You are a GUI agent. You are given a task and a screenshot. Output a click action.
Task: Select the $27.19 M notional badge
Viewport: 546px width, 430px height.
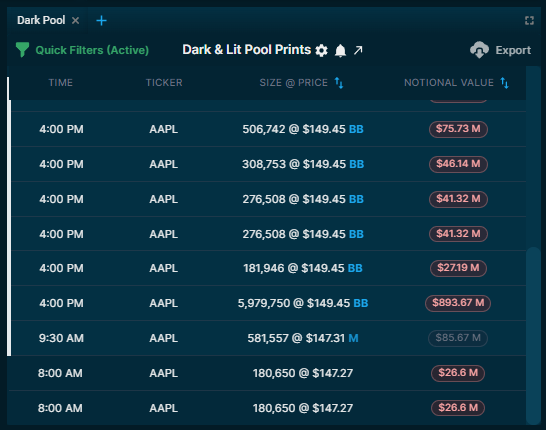pyautogui.click(x=458, y=268)
